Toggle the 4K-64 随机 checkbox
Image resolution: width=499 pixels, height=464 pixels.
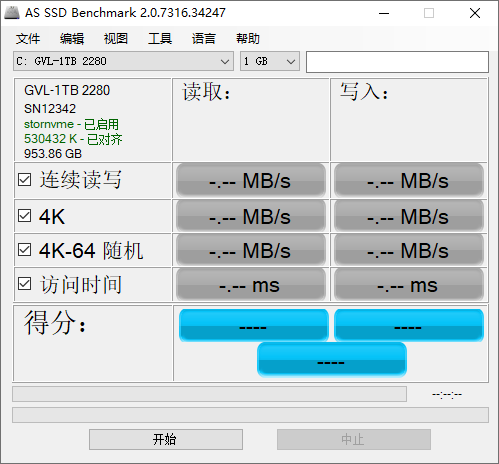[25, 250]
